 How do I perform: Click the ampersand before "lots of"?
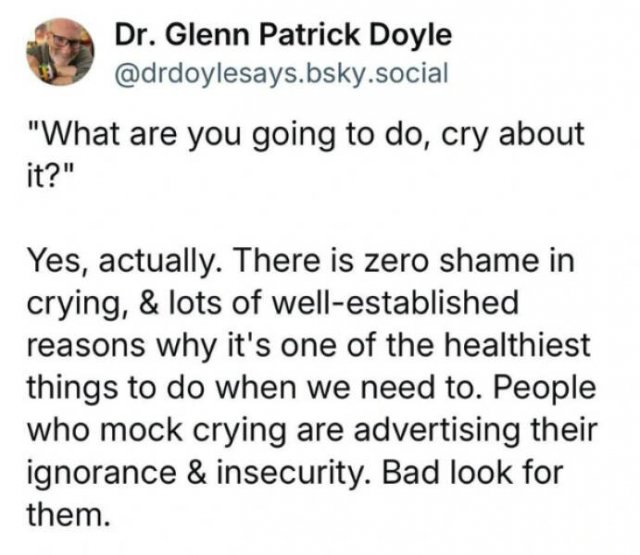click(x=149, y=303)
